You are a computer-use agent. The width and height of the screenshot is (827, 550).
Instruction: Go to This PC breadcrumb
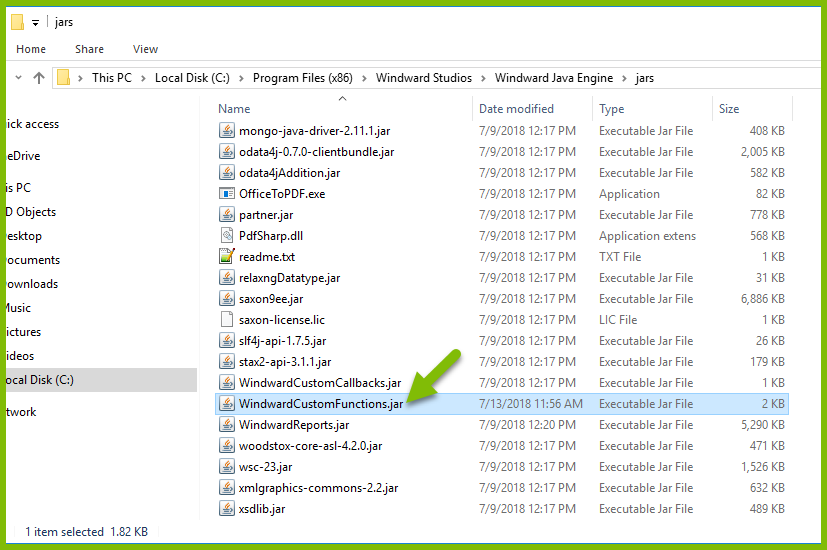point(111,78)
